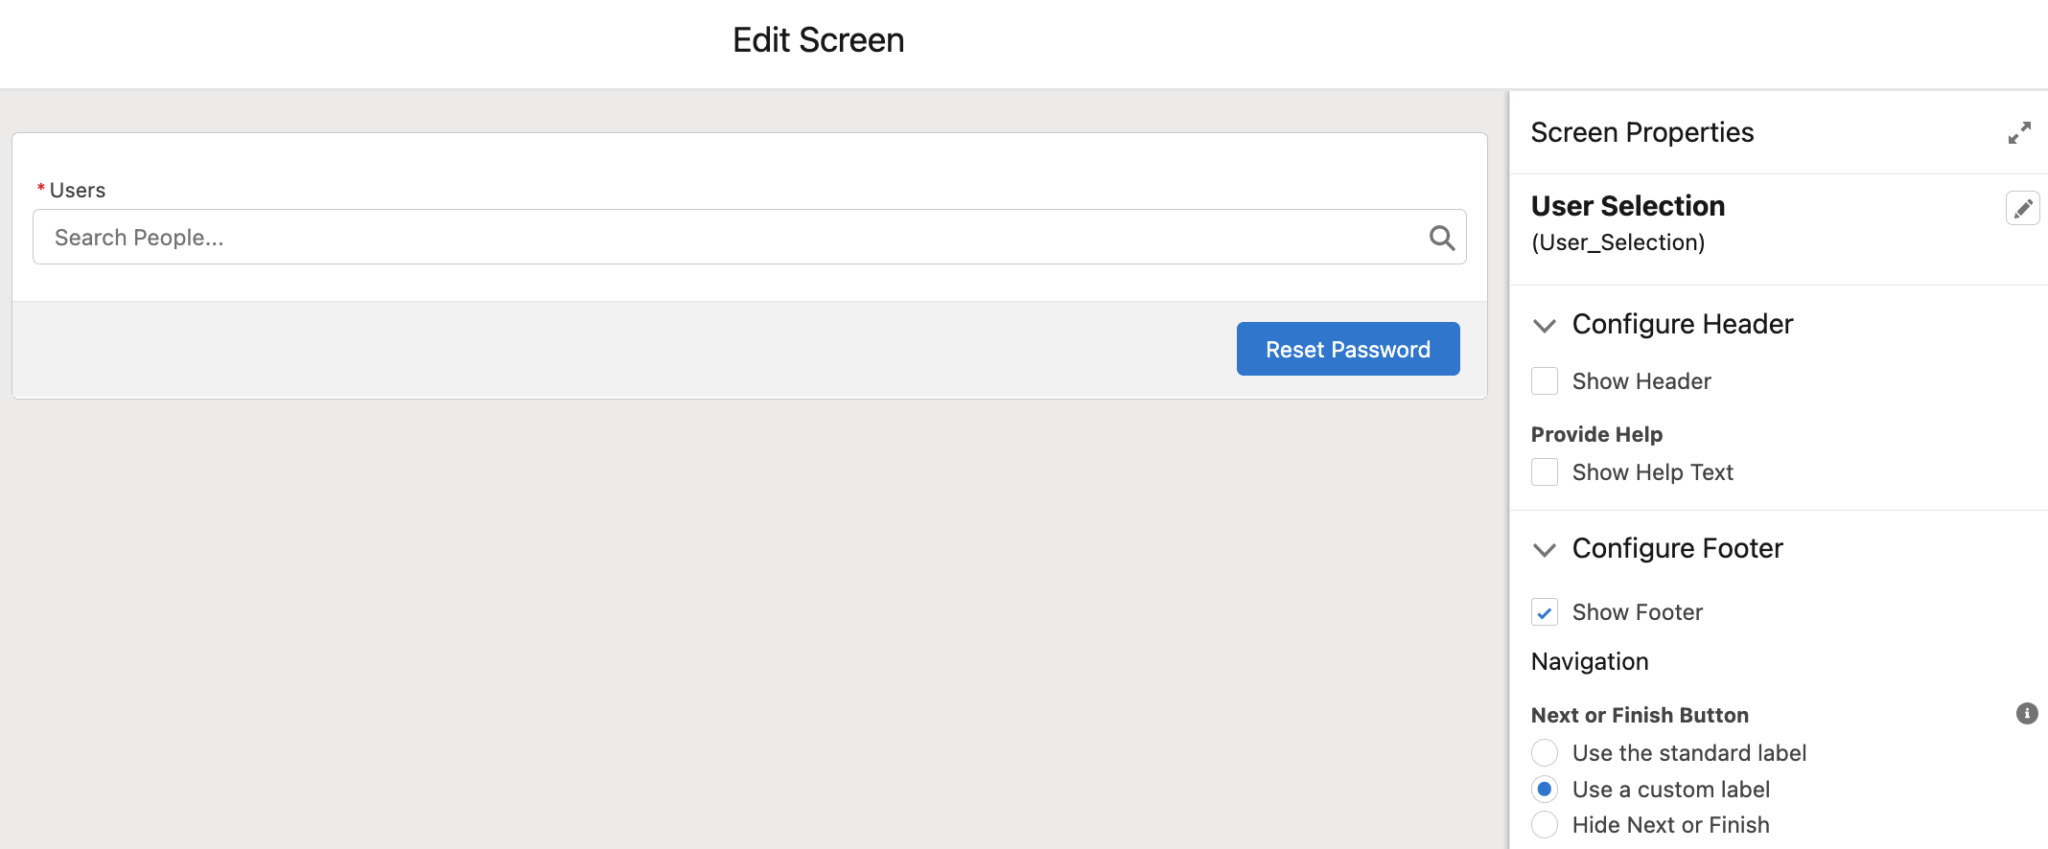Click info icon beside Next or Finish Button
2048x849 pixels.
pyautogui.click(x=2026, y=713)
